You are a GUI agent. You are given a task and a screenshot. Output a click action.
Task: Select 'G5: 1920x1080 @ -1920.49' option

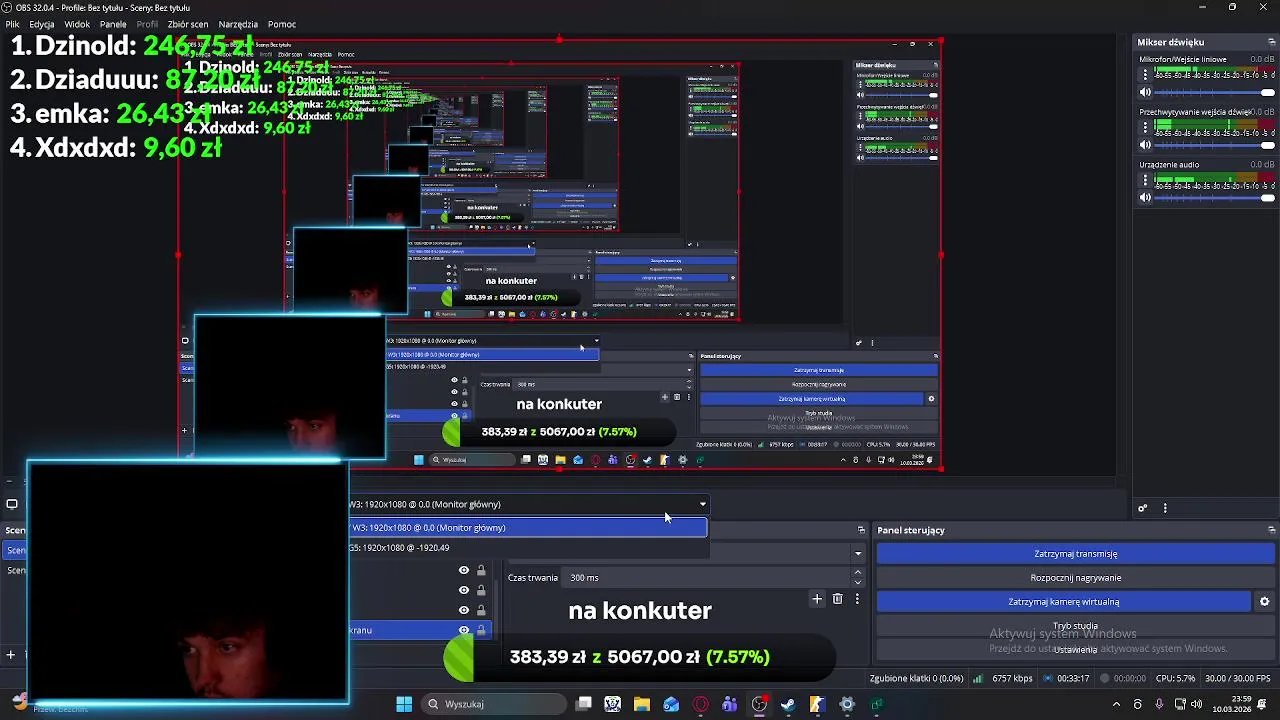pos(528,547)
